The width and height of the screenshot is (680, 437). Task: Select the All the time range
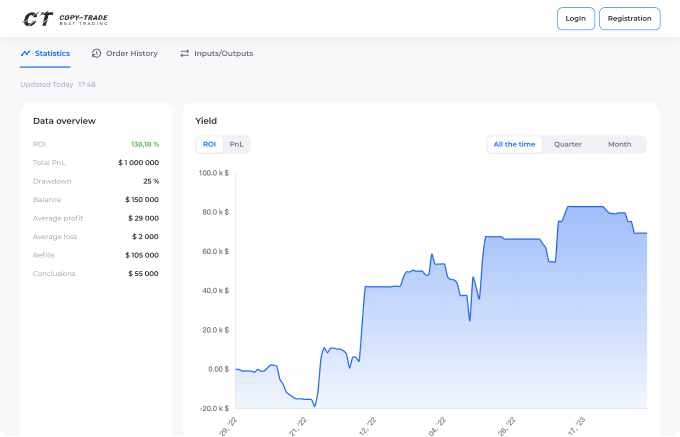point(514,144)
